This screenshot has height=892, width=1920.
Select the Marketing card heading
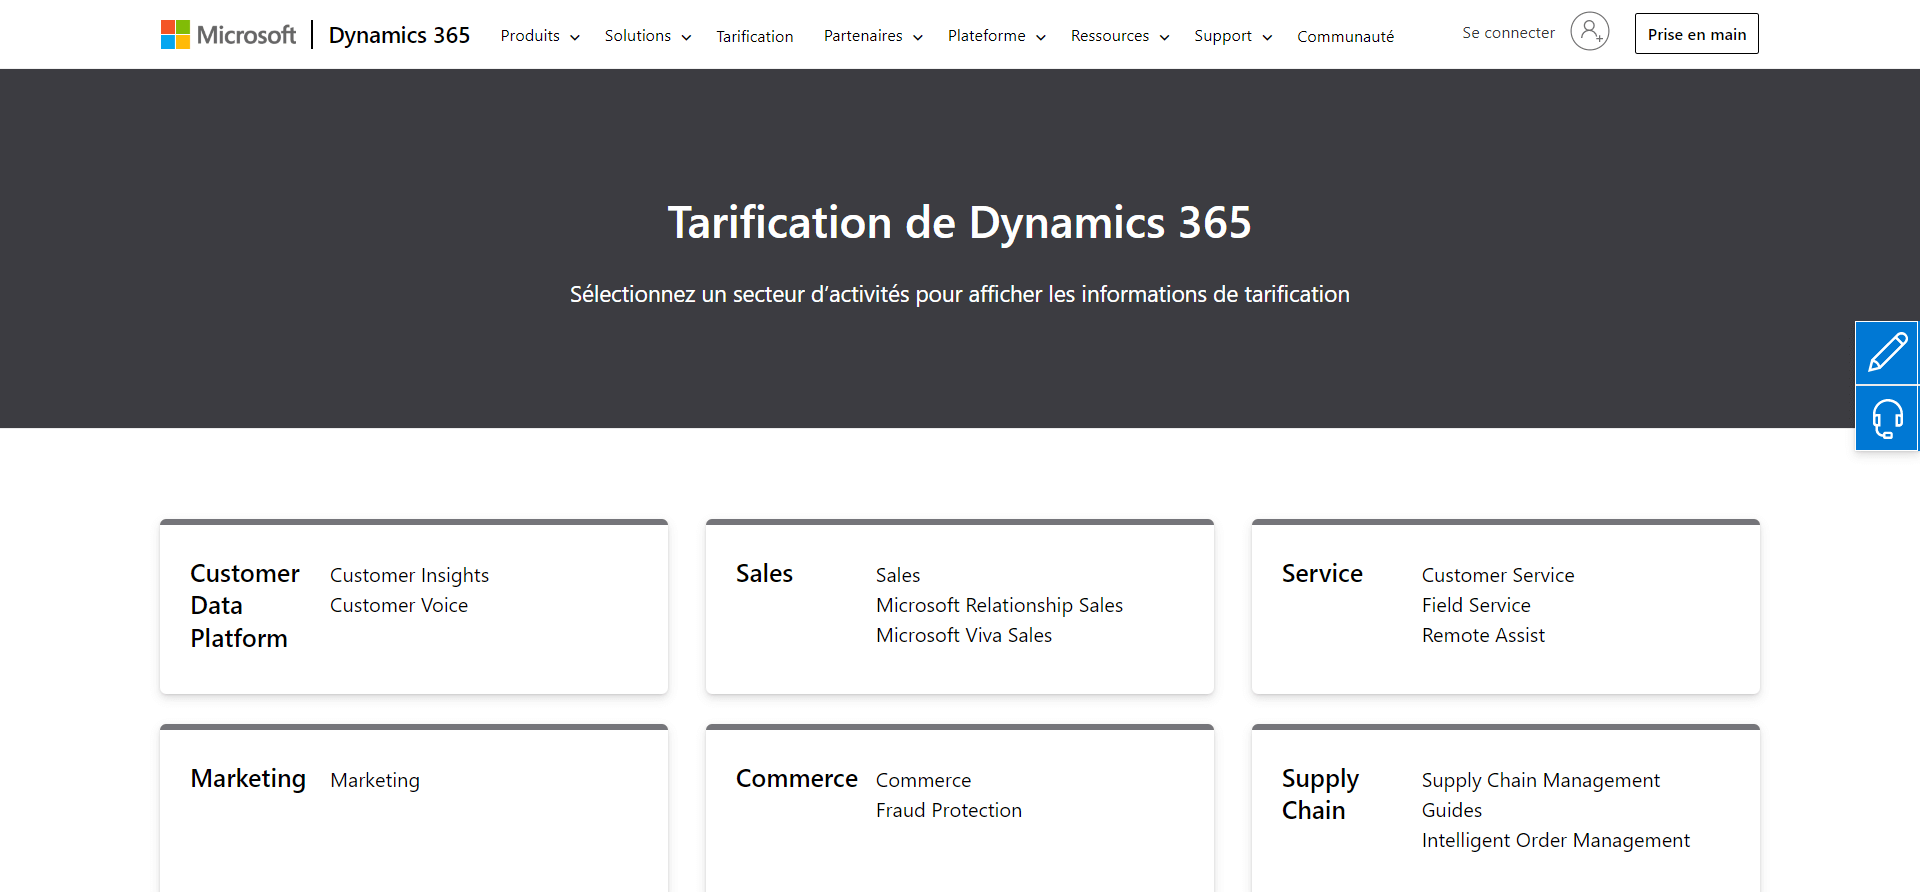click(x=248, y=779)
